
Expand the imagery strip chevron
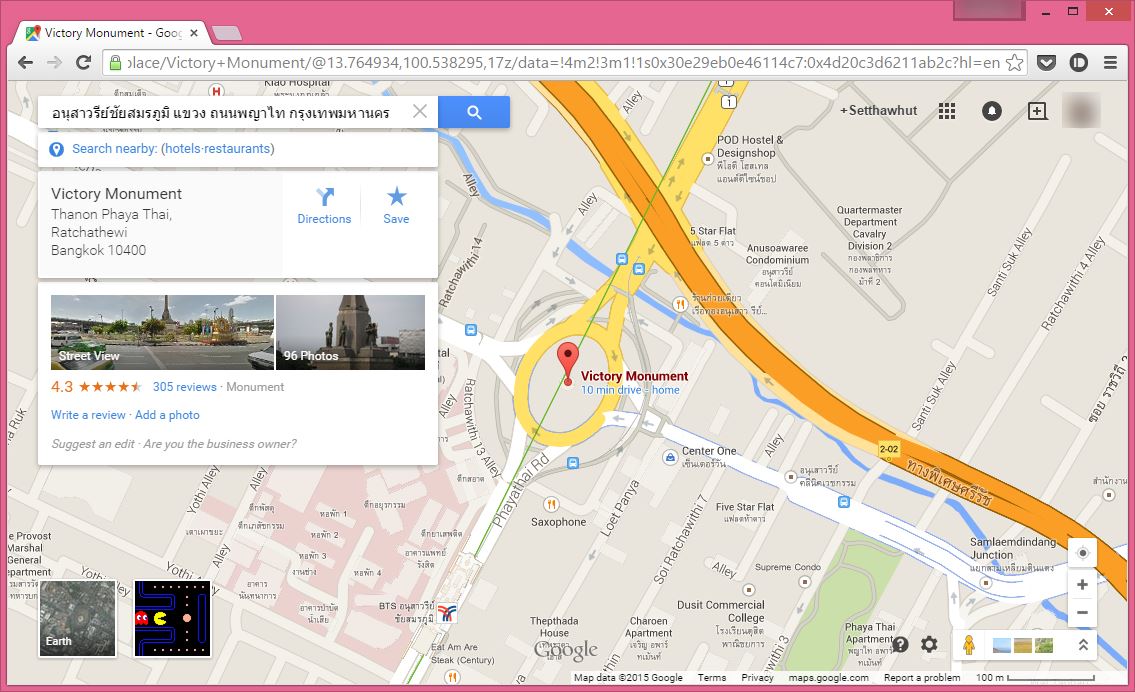point(1082,645)
